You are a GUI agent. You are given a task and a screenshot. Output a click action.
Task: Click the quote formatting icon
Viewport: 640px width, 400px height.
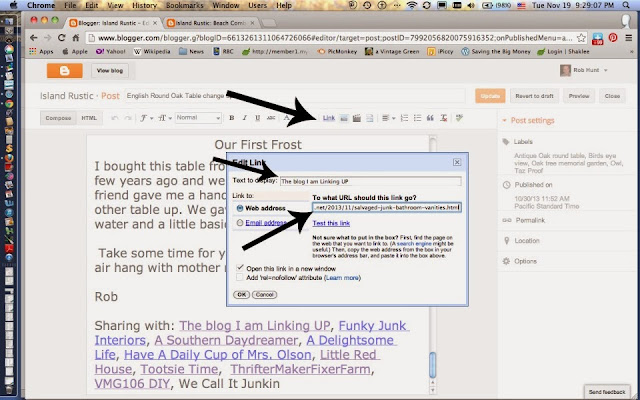pyautogui.click(x=430, y=118)
